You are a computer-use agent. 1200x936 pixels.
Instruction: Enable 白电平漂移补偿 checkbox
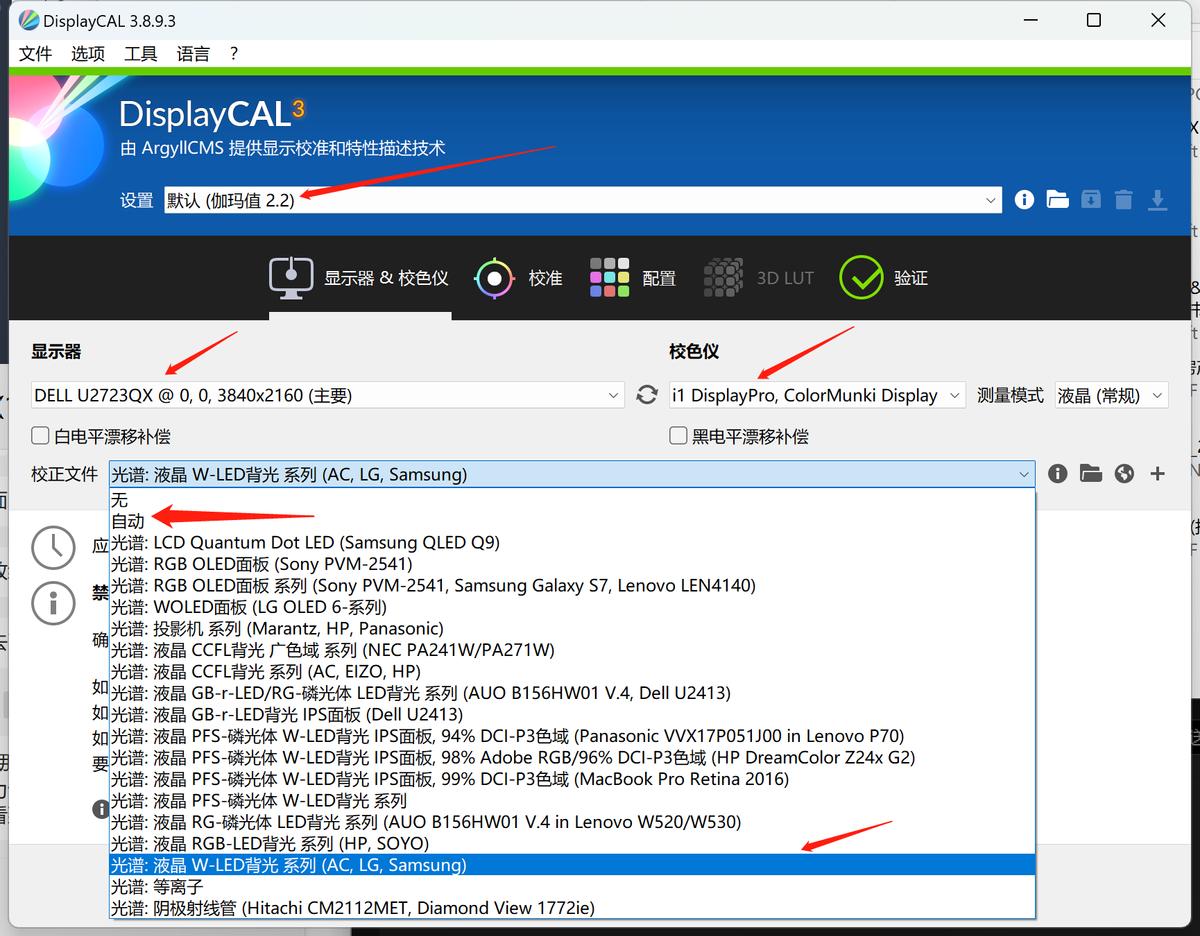click(41, 436)
